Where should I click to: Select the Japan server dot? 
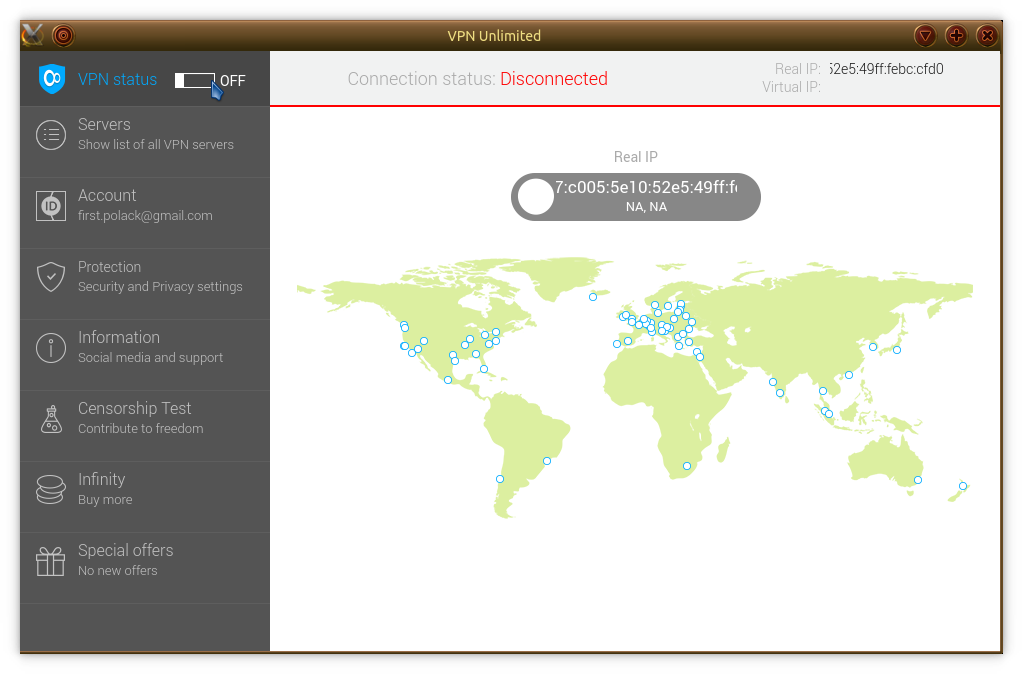[x=897, y=350]
